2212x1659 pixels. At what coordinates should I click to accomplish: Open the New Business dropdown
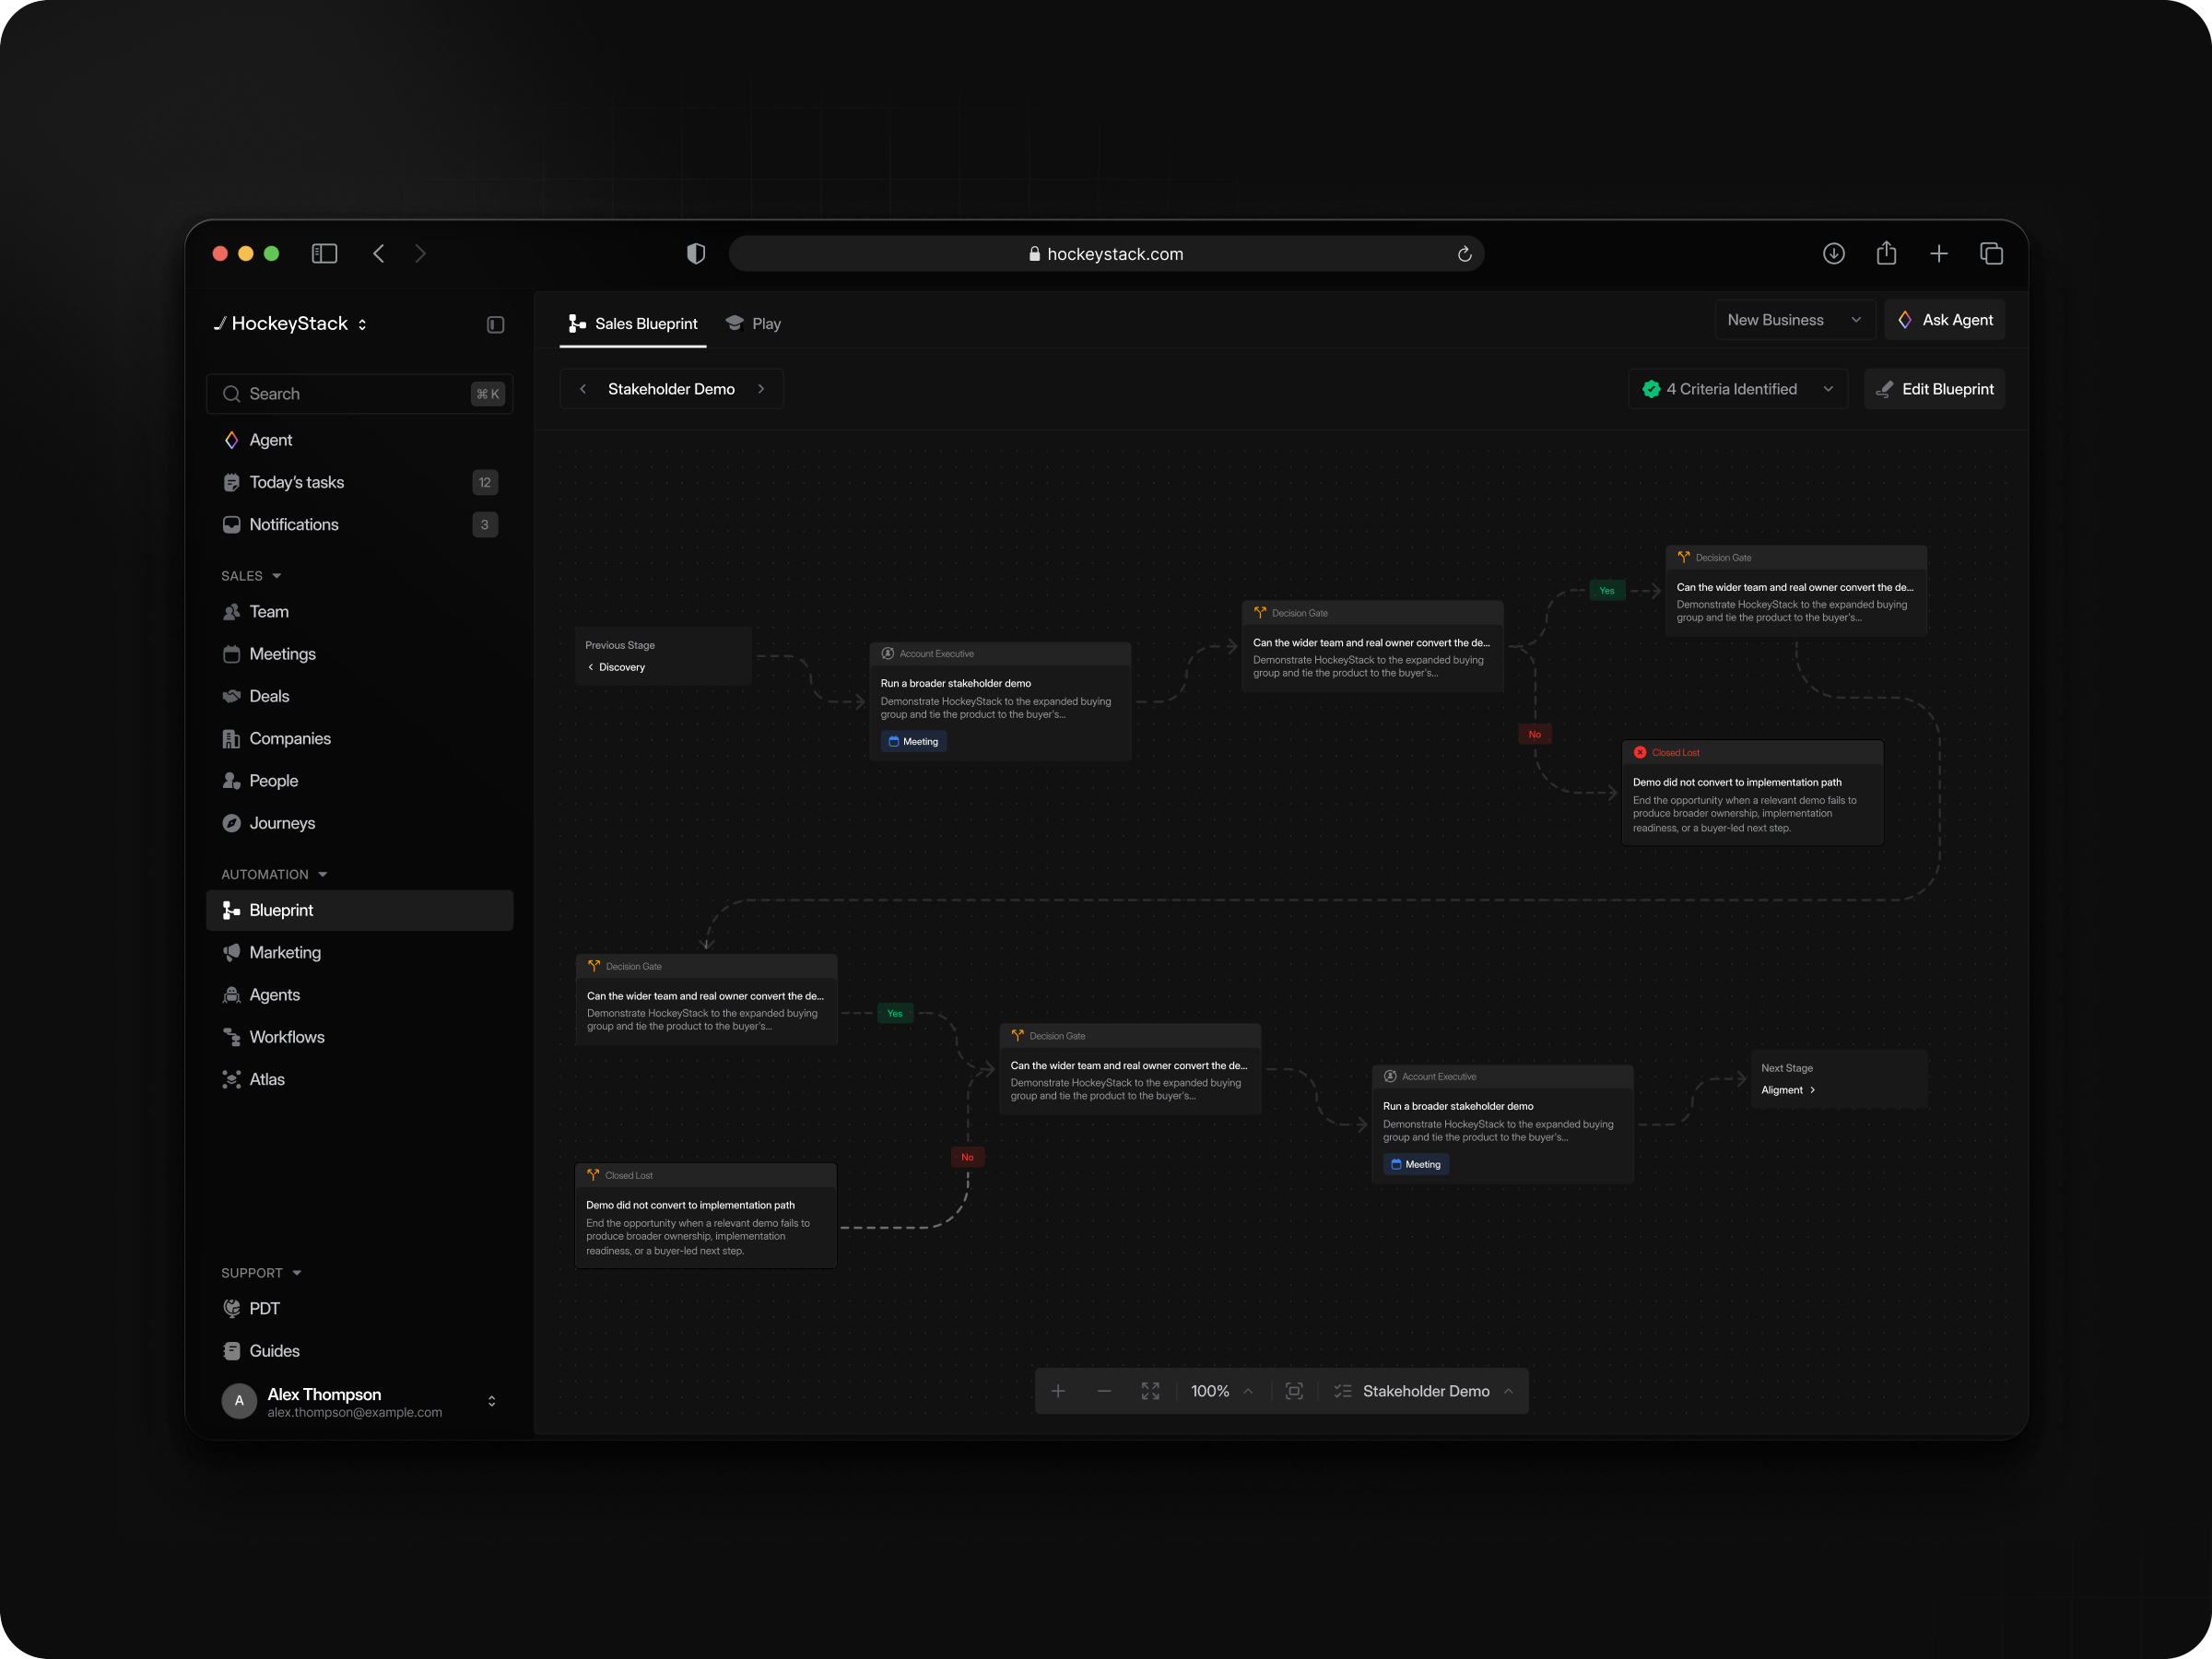pyautogui.click(x=1795, y=320)
